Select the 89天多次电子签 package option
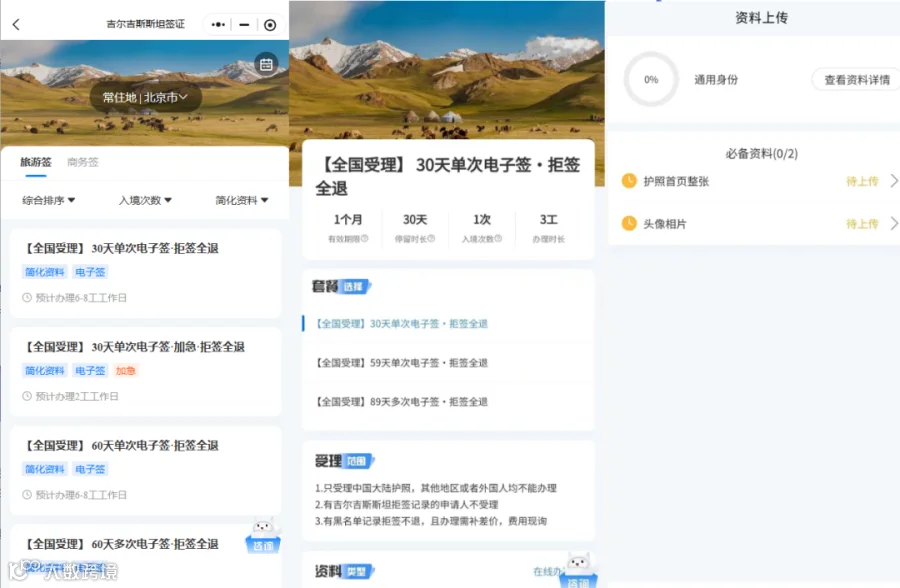Image resolution: width=900 pixels, height=588 pixels. (x=402, y=402)
